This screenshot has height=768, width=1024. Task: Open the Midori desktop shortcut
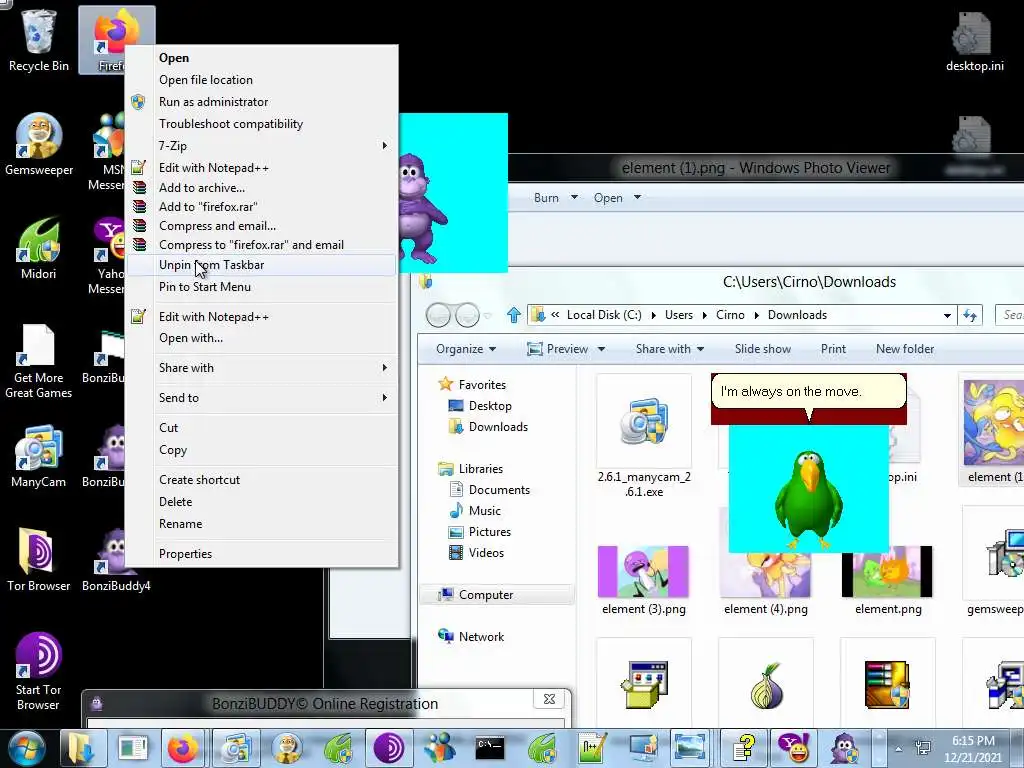pos(39,248)
